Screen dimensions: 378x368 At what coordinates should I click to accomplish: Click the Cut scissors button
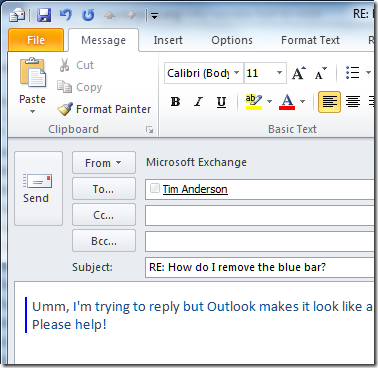click(76, 65)
